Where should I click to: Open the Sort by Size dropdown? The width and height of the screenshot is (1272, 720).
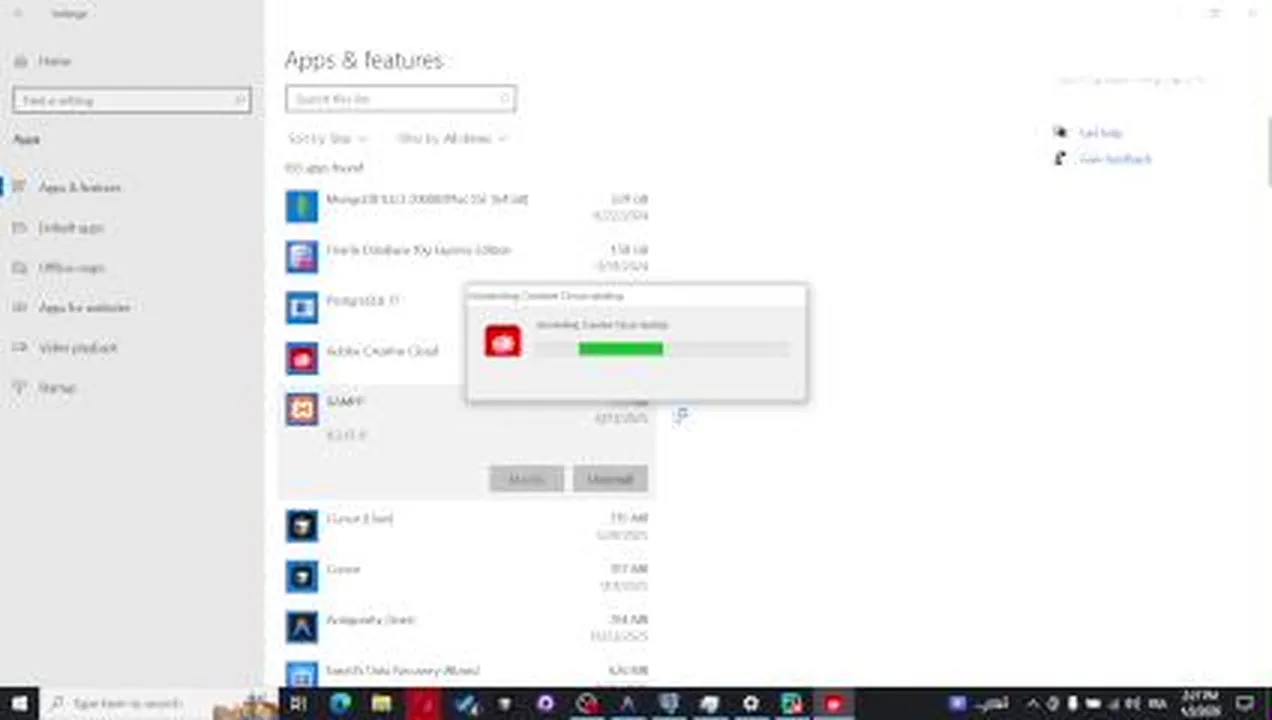point(327,138)
